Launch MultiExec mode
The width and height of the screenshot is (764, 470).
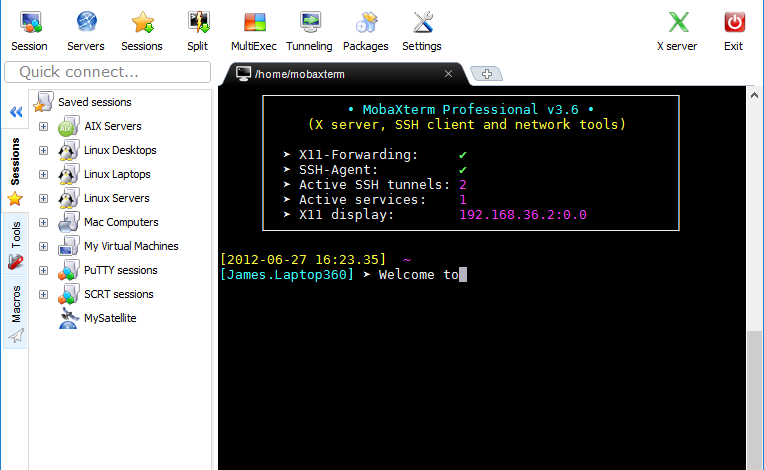point(254,31)
